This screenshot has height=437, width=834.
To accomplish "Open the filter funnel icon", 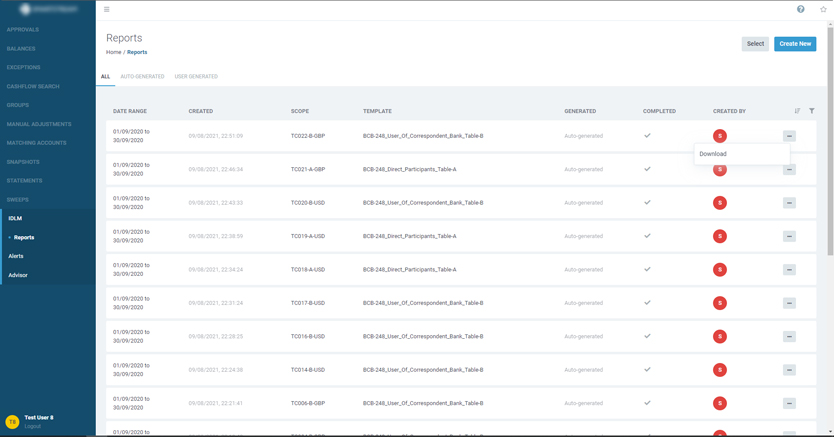I will [x=812, y=111].
